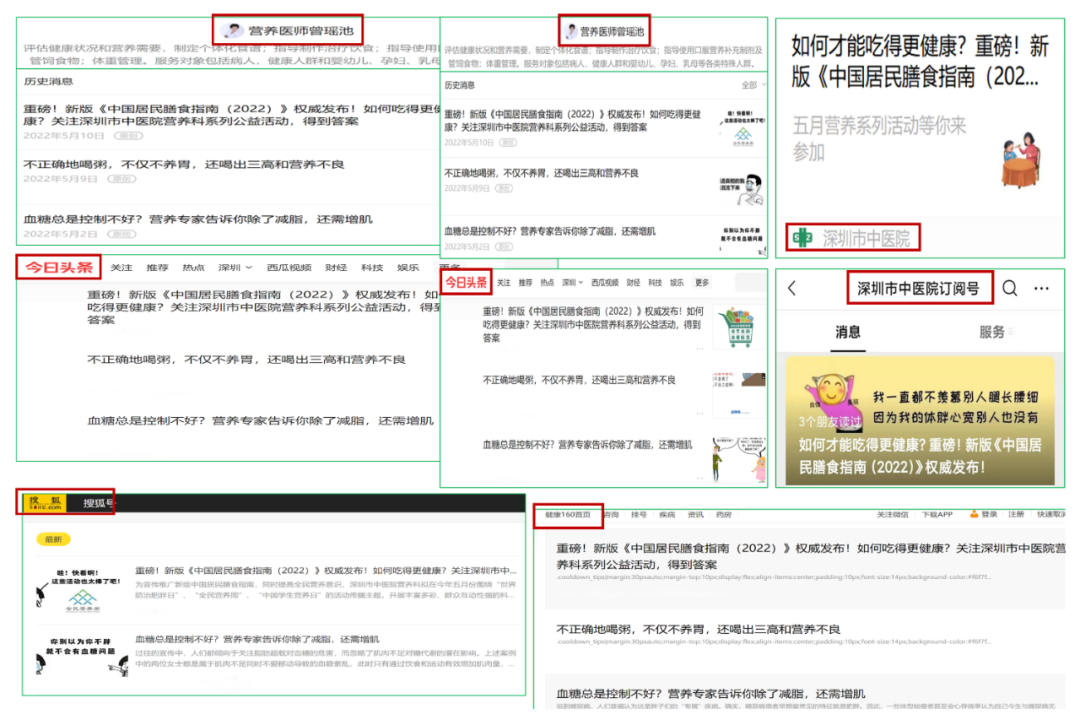Open the two cartoon people thumbnail in 今日头条
Viewport: 1080px width, 720px height.
point(739,458)
